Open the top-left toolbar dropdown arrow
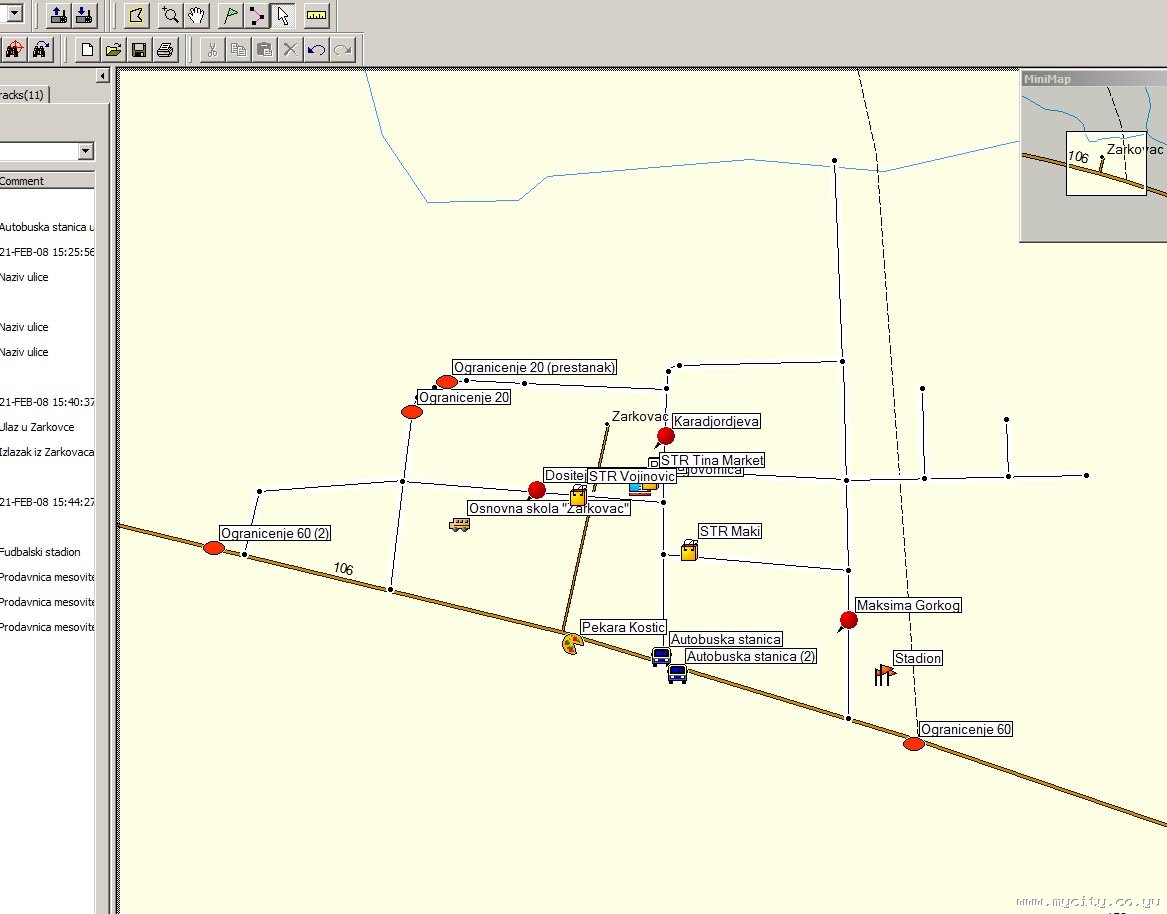This screenshot has height=914, width=1167. pos(13,13)
